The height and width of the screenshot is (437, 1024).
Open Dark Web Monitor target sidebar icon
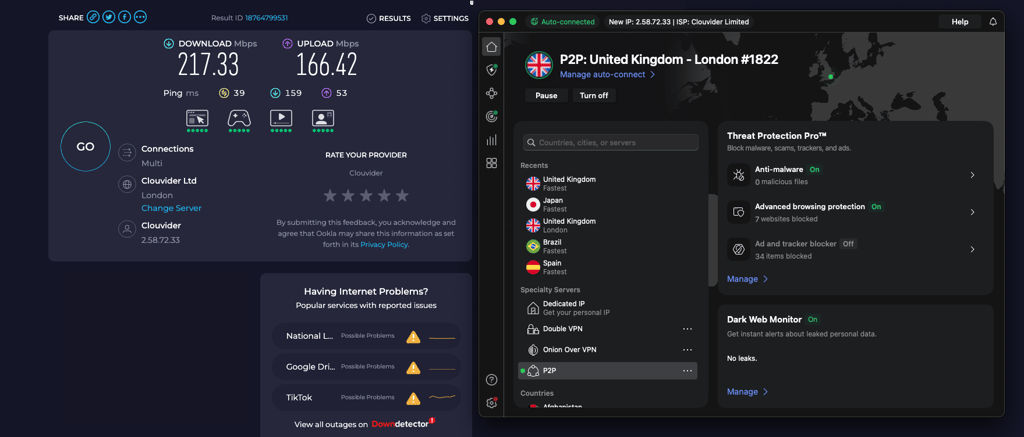pyautogui.click(x=492, y=117)
